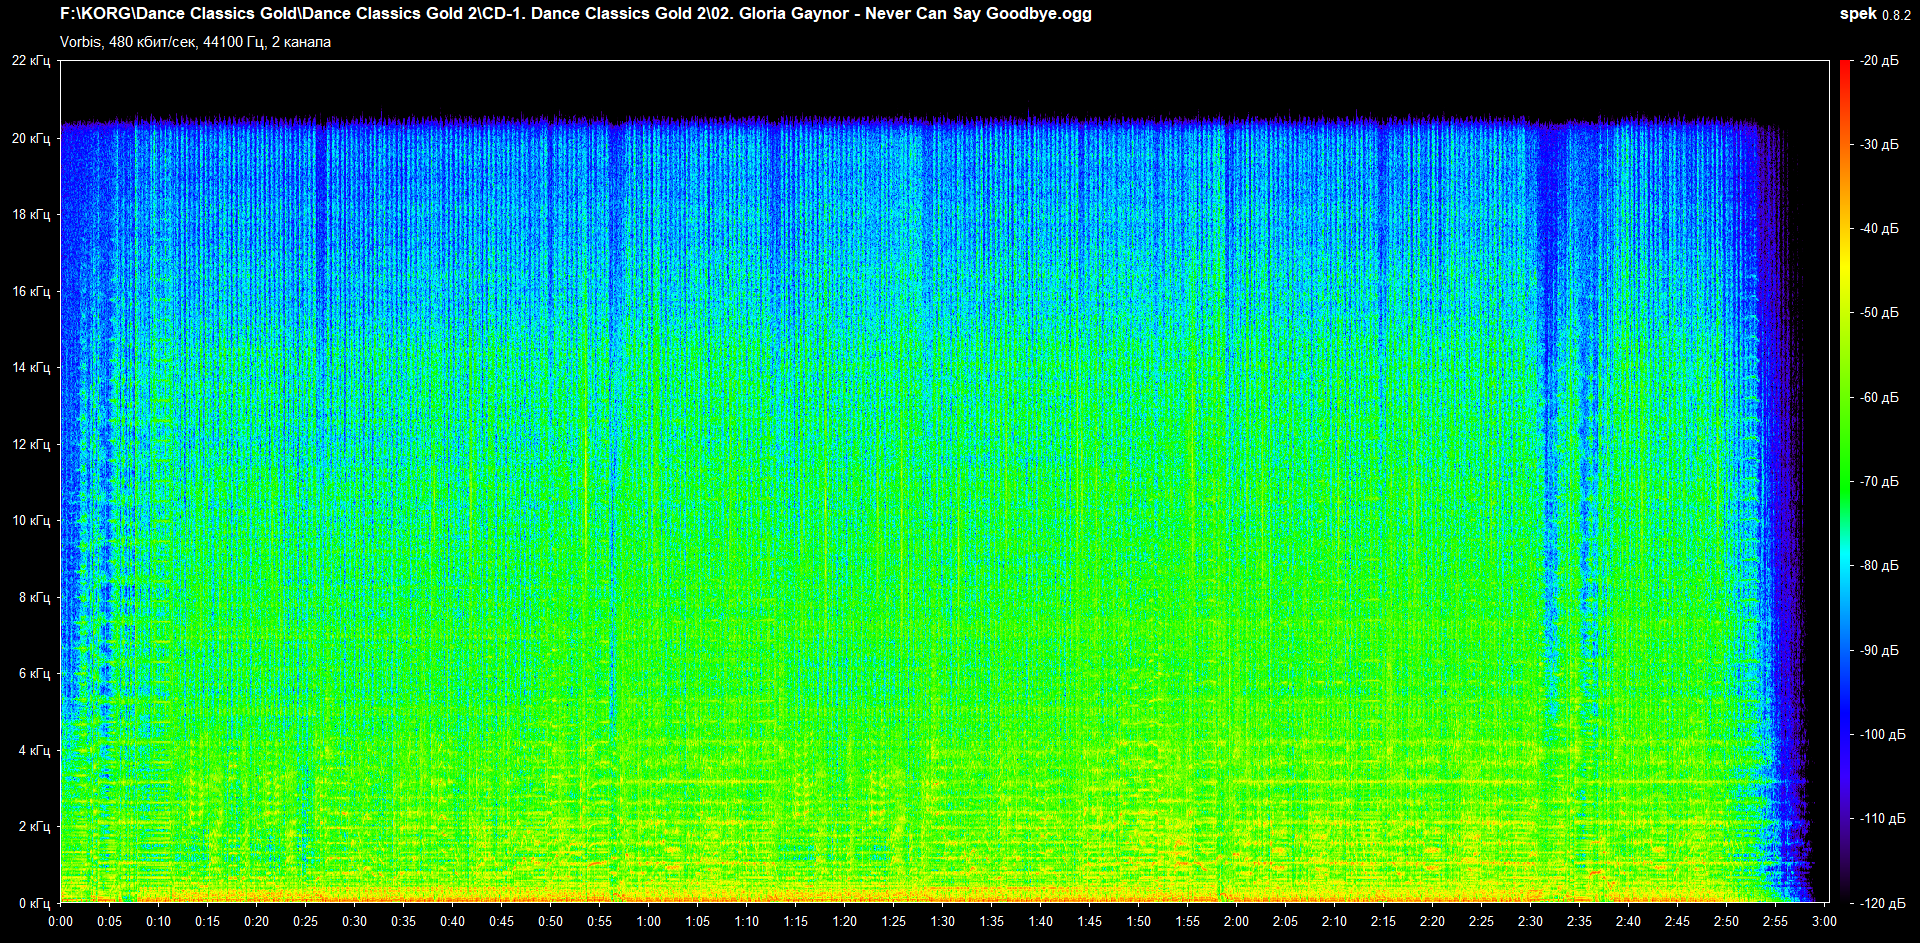
Task: Click the -50 дБ scale label
Action: [1879, 313]
